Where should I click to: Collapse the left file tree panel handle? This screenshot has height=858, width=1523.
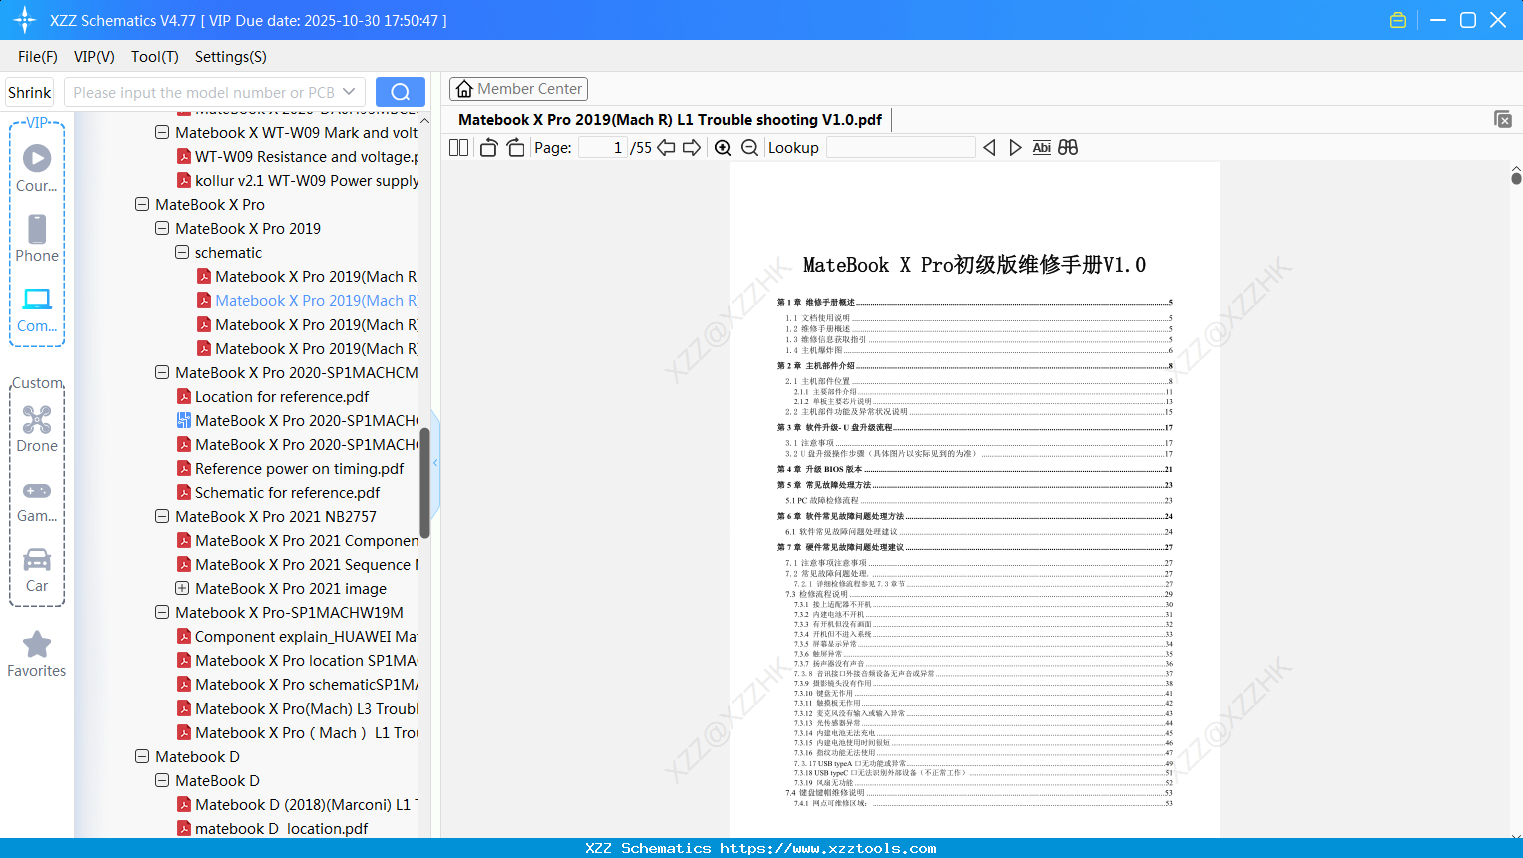pos(435,463)
